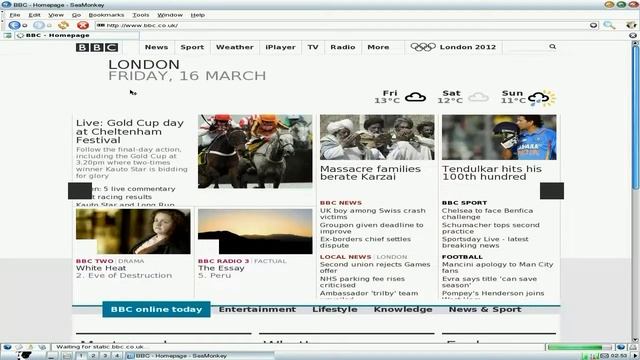Screen dimensions: 640x360
Task: Open the File menu
Action: point(15,15)
